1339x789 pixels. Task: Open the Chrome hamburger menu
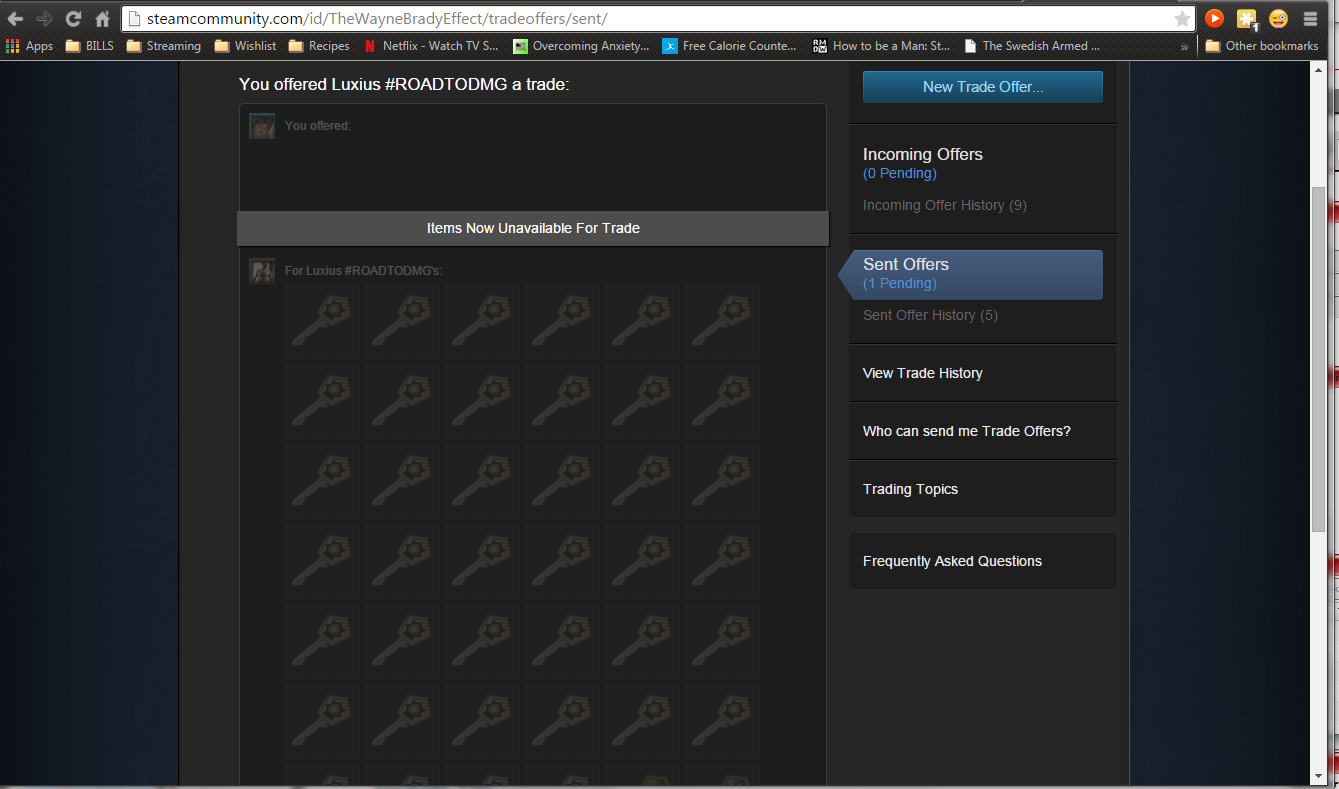tap(1311, 19)
